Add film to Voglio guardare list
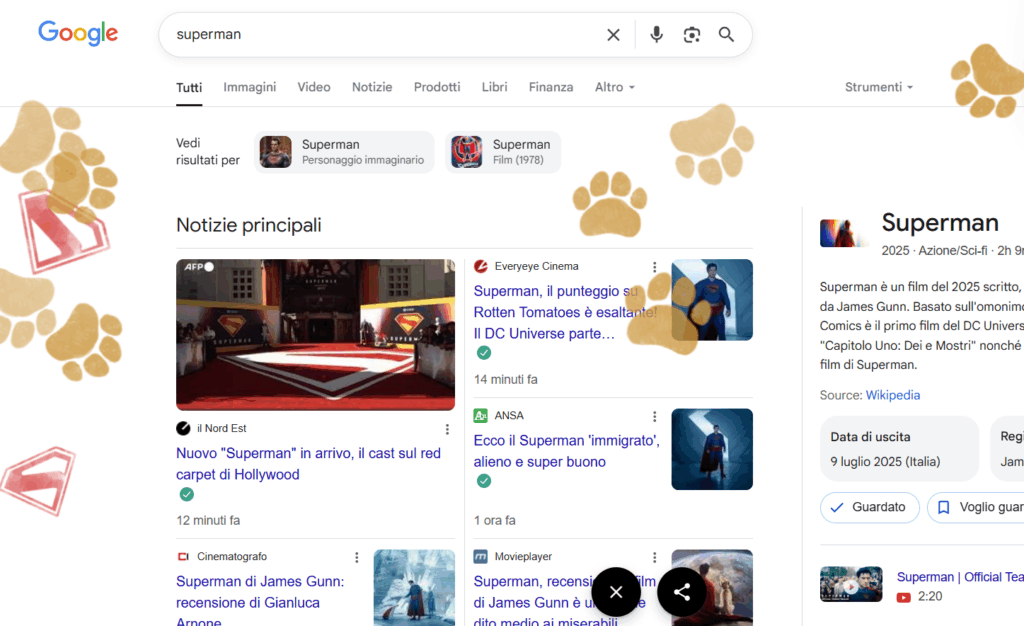1024x626 pixels. tap(976, 507)
